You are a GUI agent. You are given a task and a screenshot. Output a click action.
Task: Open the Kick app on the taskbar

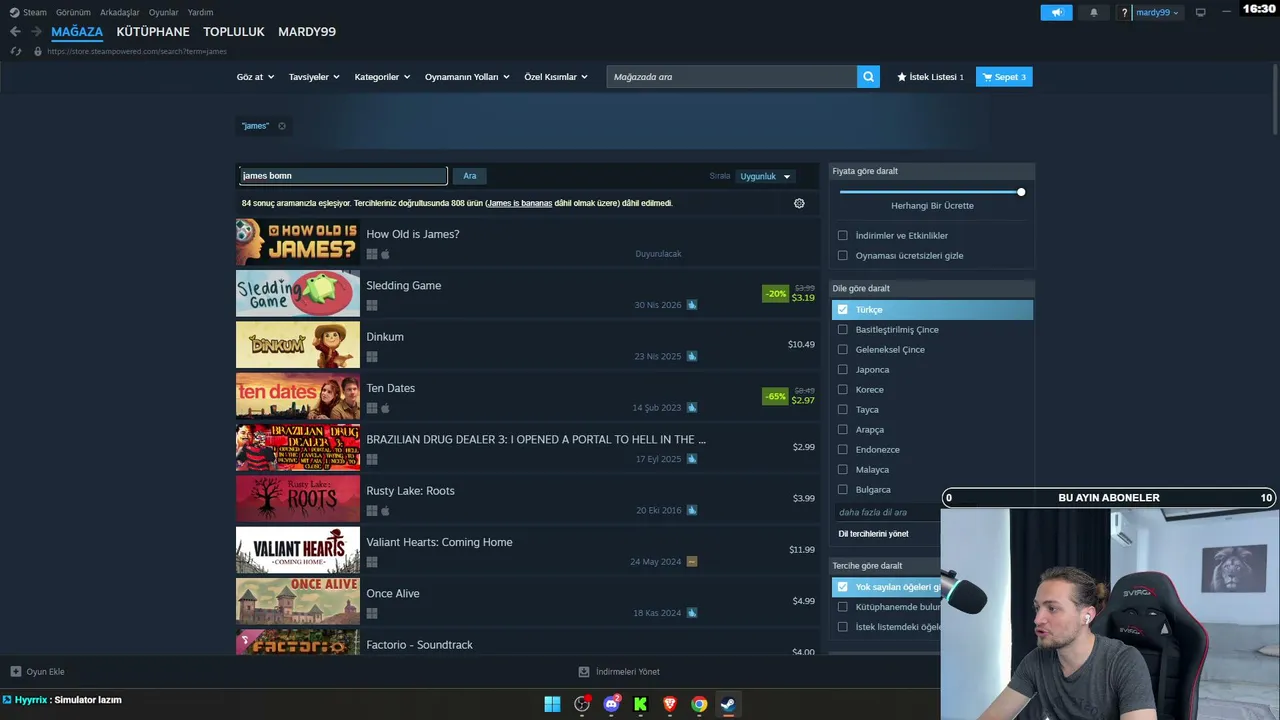pyautogui.click(x=640, y=704)
